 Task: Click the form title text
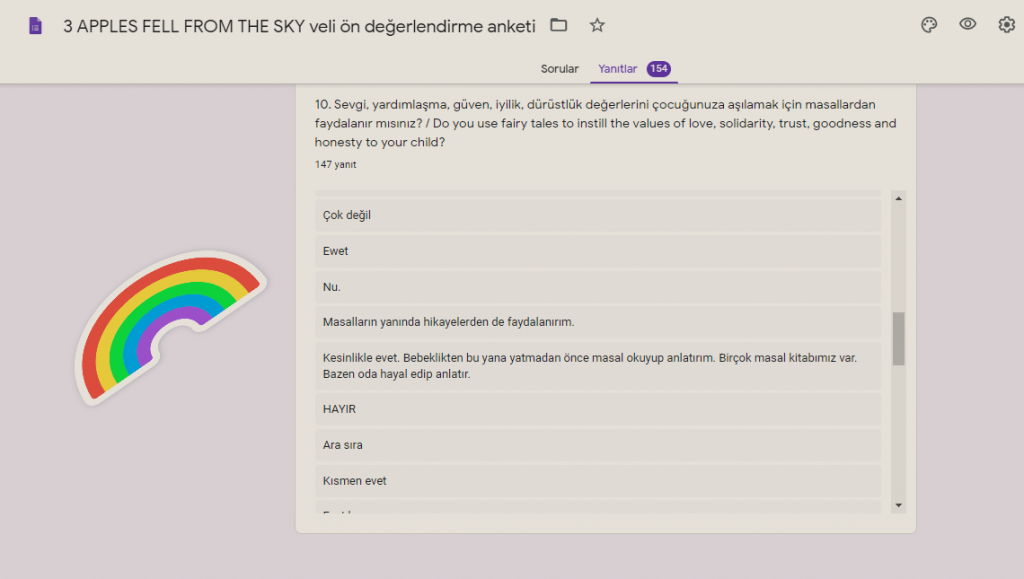point(299,26)
